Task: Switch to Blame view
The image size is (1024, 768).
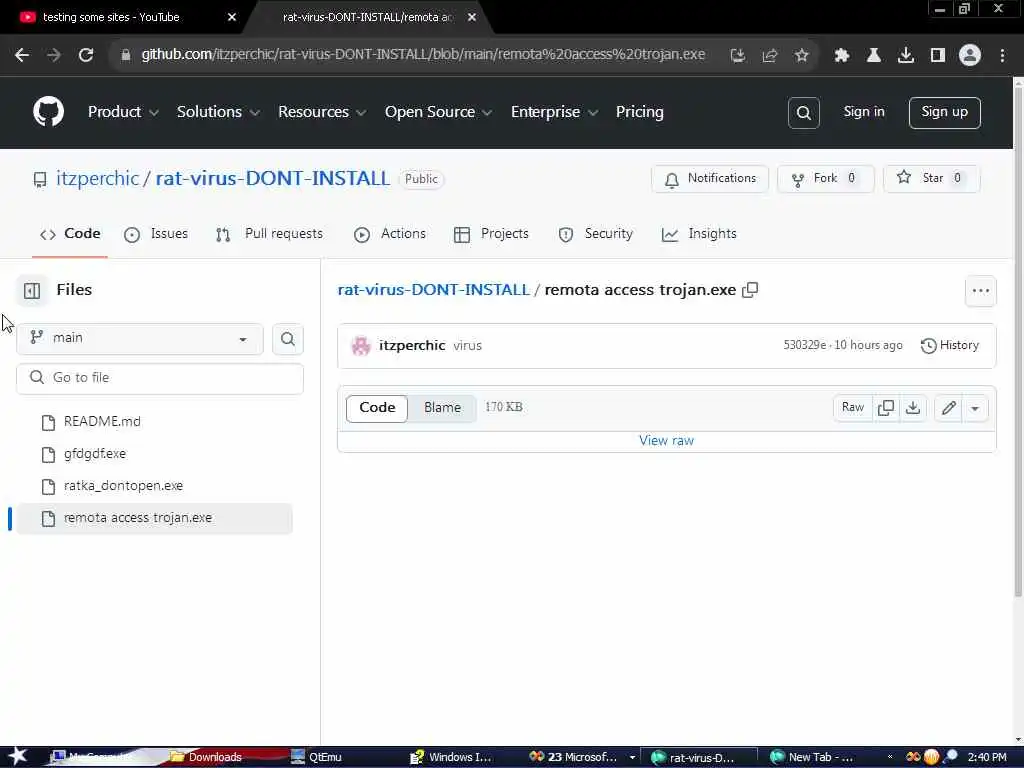Action: tap(442, 408)
